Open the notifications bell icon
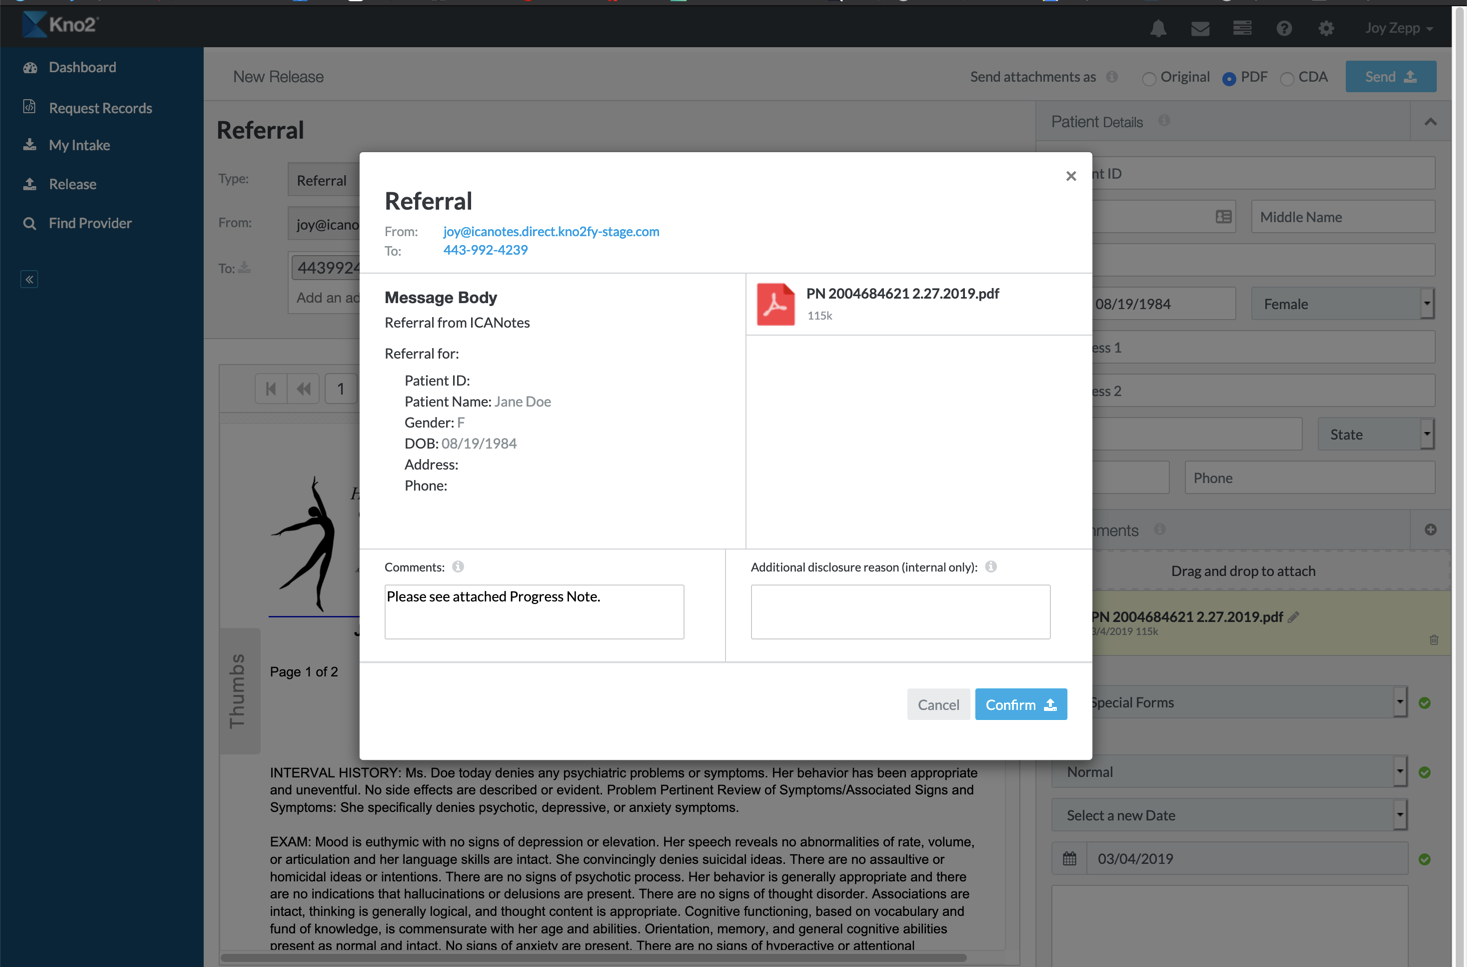This screenshot has height=967, width=1467. click(1158, 28)
